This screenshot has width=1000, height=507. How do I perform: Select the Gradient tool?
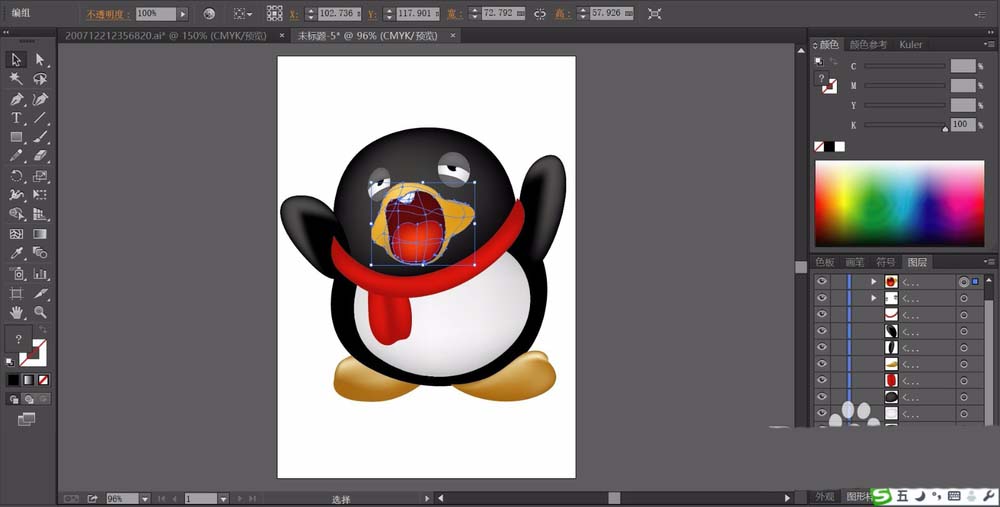click(x=40, y=234)
